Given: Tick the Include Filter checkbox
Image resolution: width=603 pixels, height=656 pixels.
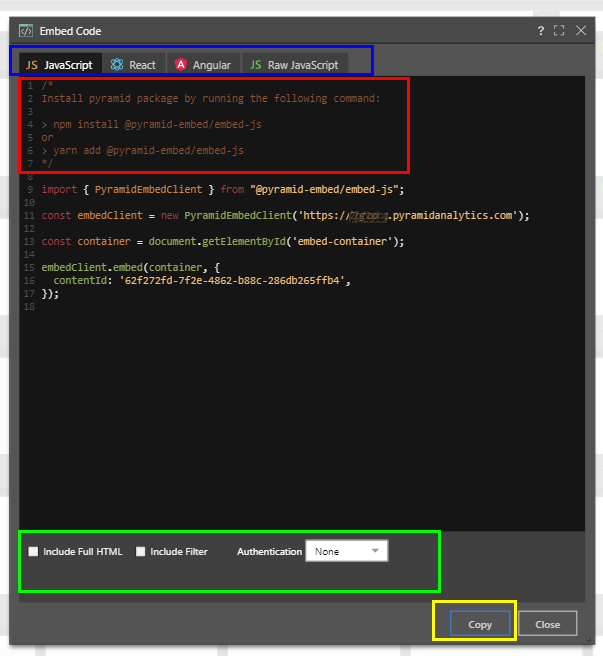Looking at the screenshot, I should tap(141, 551).
